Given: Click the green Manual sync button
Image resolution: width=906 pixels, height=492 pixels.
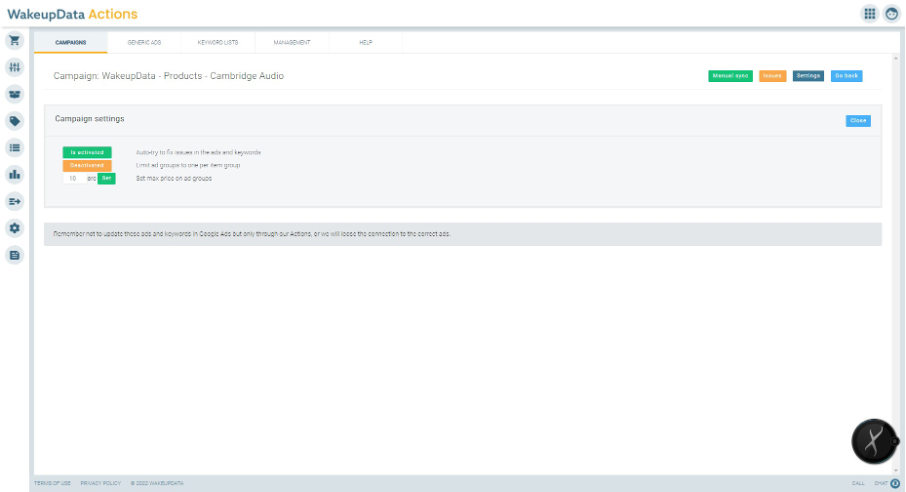Looking at the screenshot, I should [730, 76].
